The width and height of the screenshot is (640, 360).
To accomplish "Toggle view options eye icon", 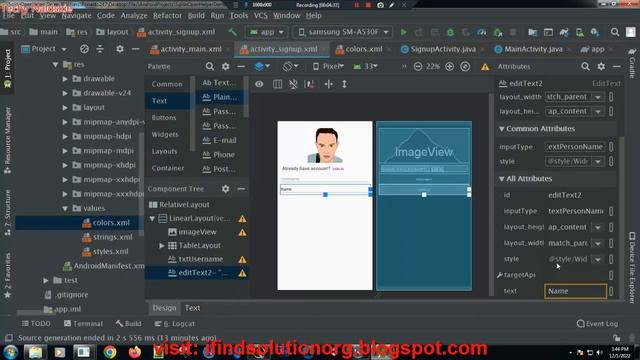I will tap(259, 84).
